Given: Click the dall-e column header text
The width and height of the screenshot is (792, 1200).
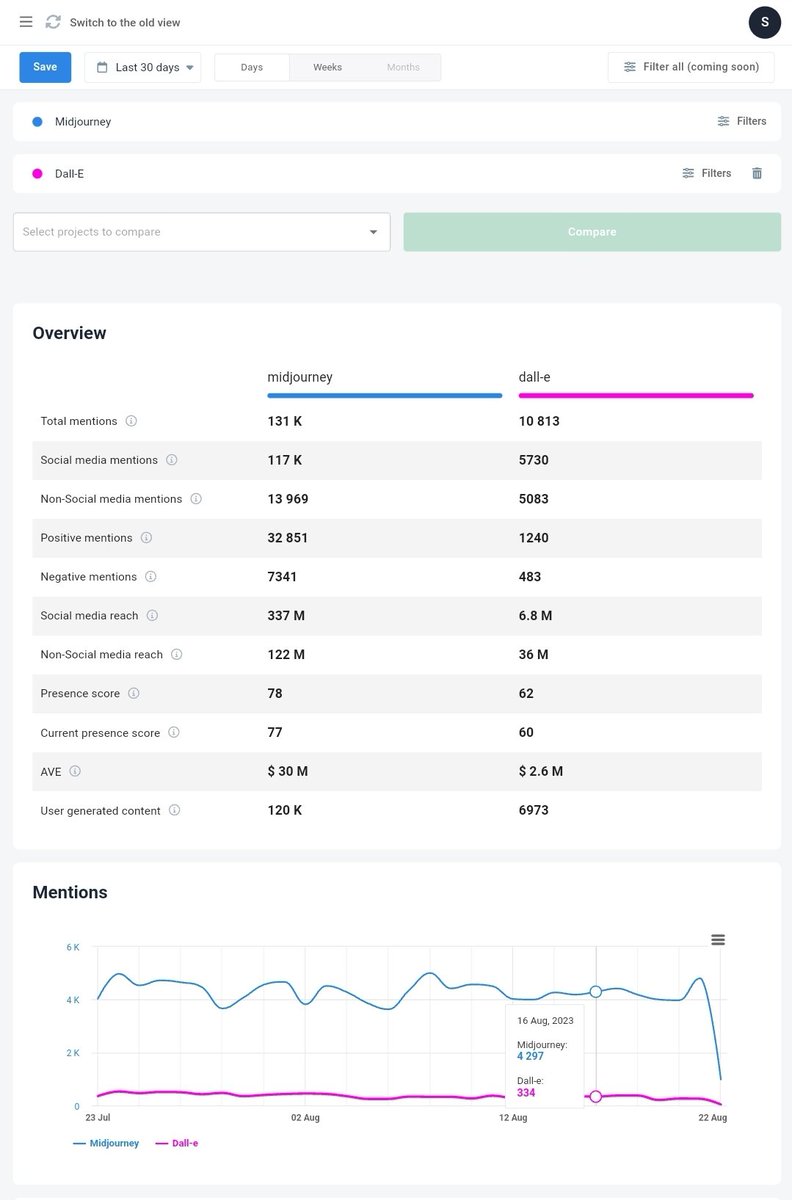Looking at the screenshot, I should (537, 377).
